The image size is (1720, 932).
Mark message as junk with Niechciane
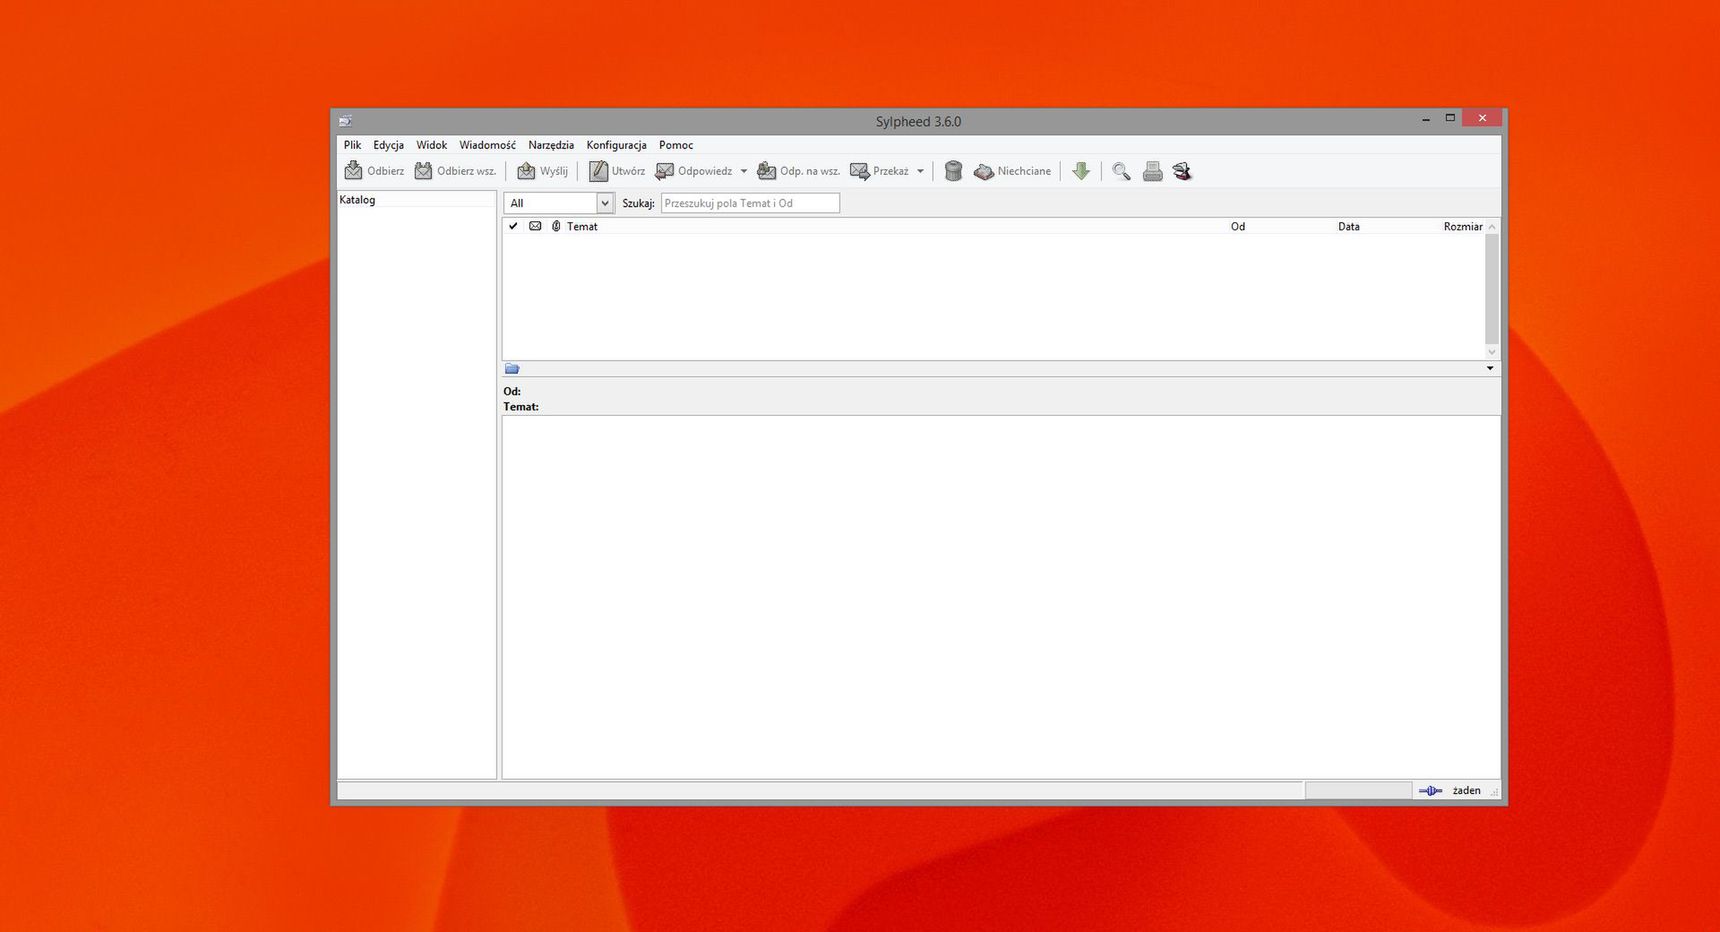(x=1012, y=171)
